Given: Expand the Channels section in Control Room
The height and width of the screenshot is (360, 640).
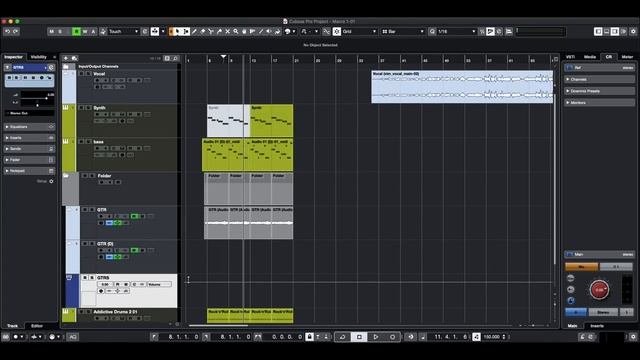Looking at the screenshot, I should pyautogui.click(x=600, y=79).
